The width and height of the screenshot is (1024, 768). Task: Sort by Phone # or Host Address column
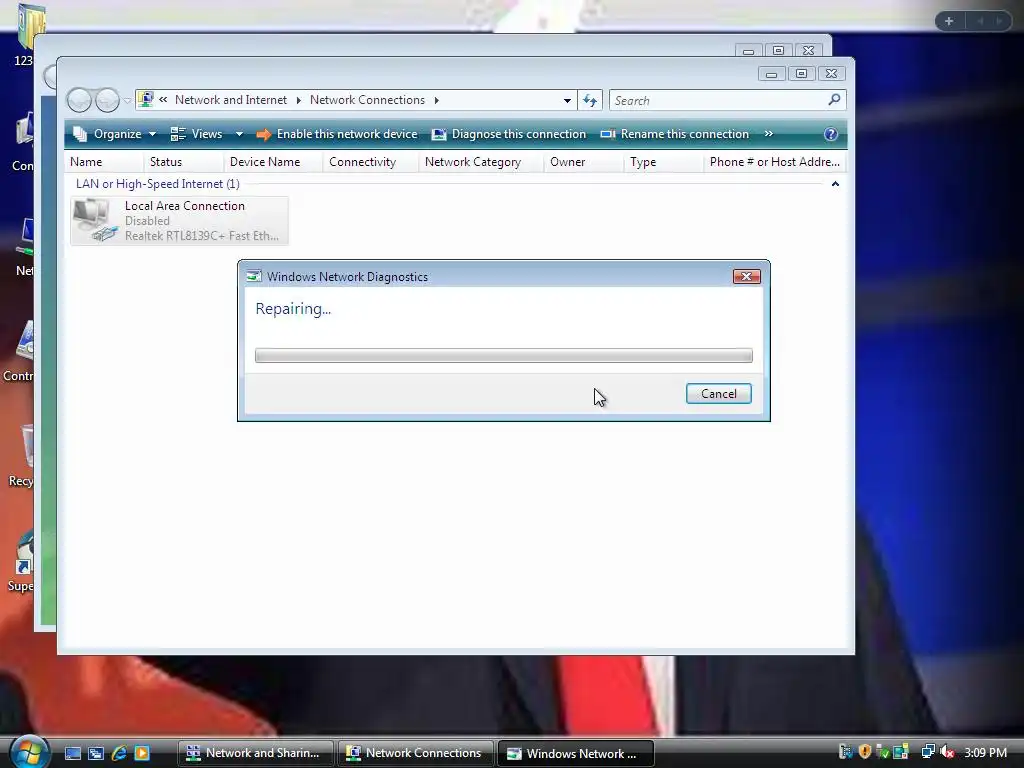point(775,162)
